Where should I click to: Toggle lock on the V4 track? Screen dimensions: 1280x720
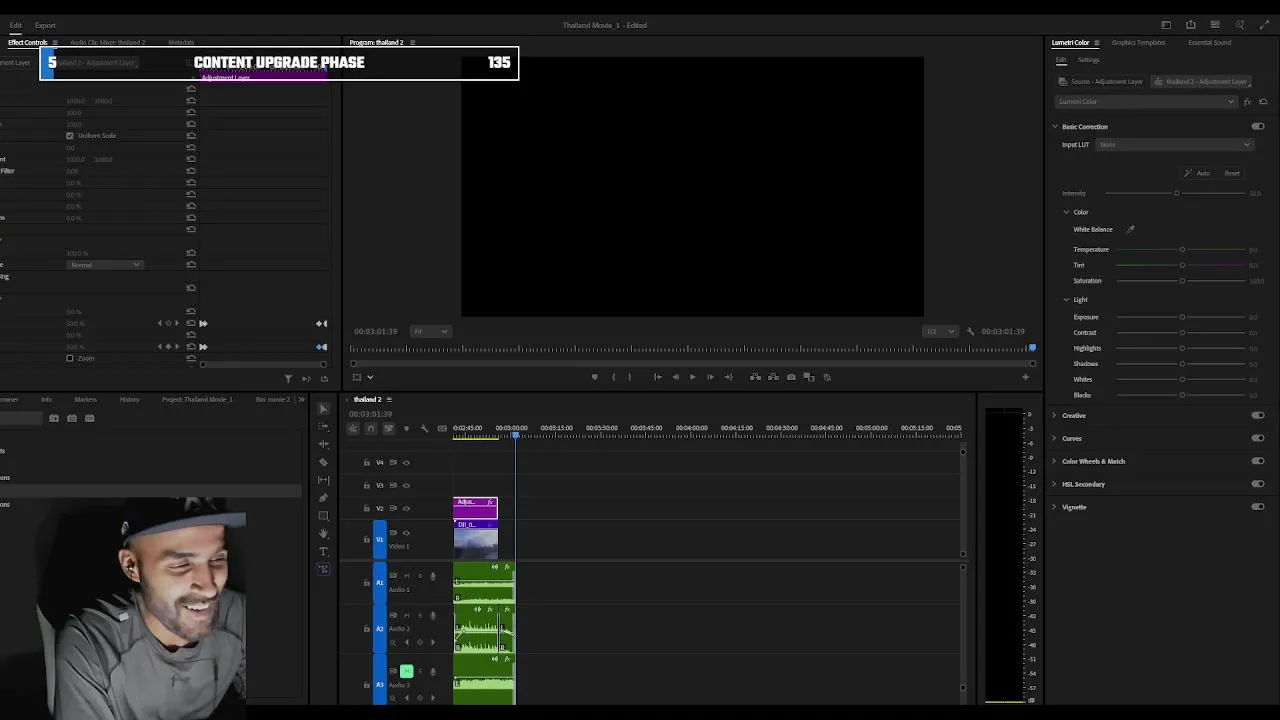click(366, 462)
